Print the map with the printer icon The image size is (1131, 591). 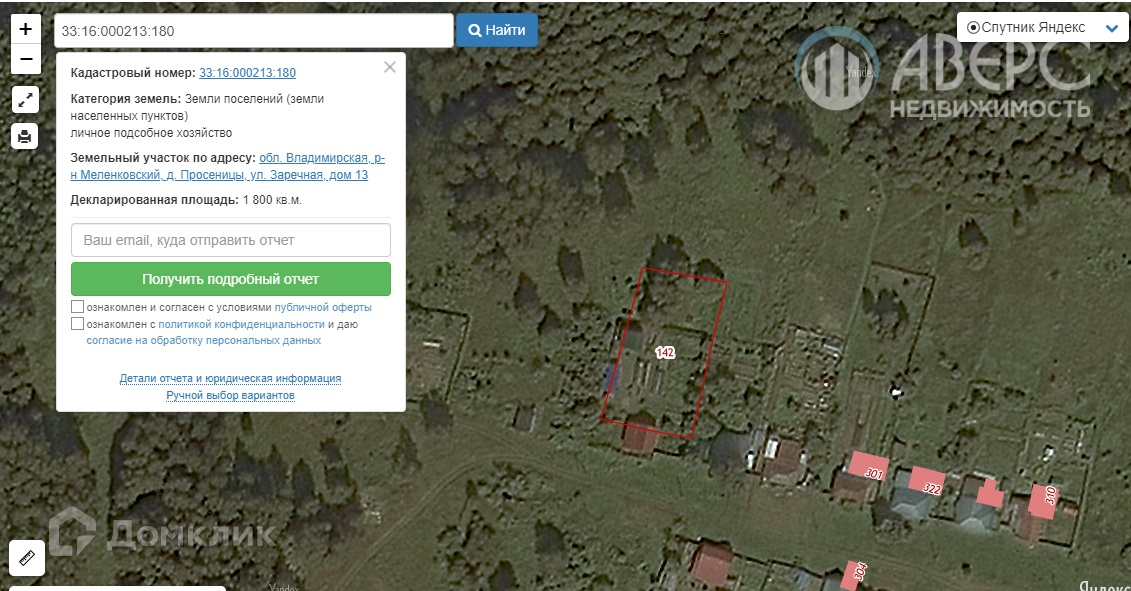pos(25,136)
